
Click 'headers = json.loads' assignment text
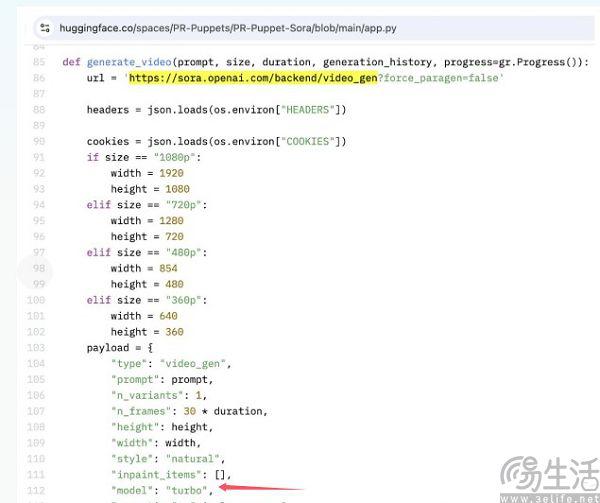tap(147, 110)
